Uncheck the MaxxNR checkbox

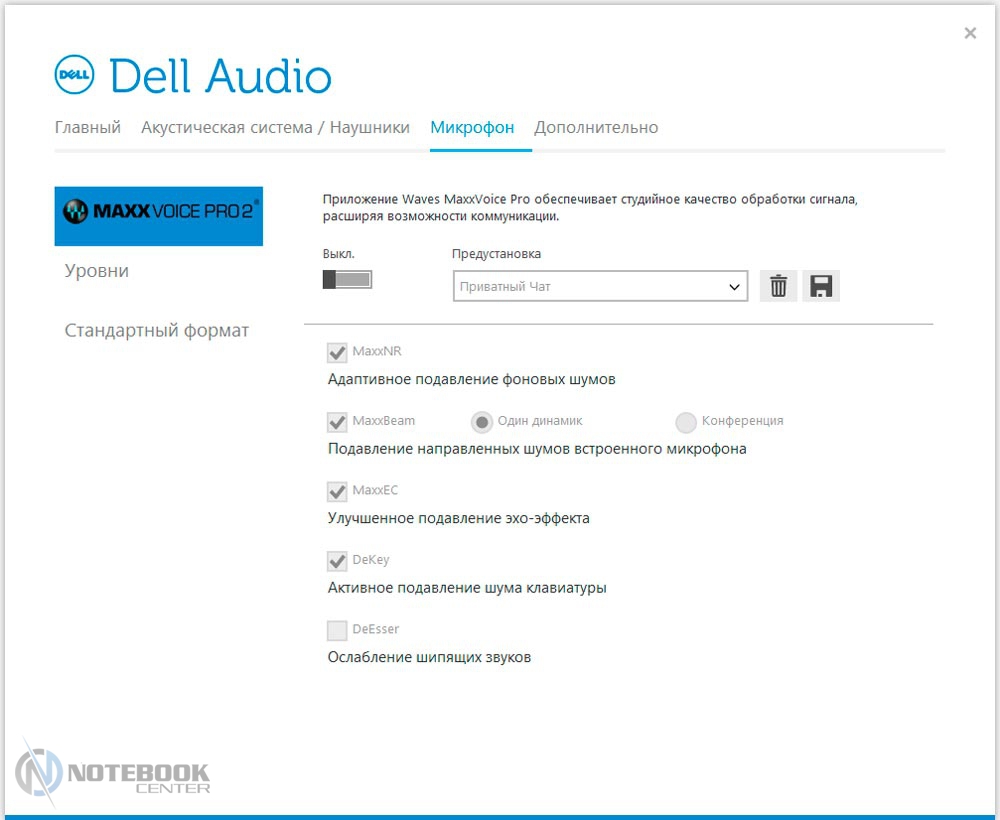[337, 352]
